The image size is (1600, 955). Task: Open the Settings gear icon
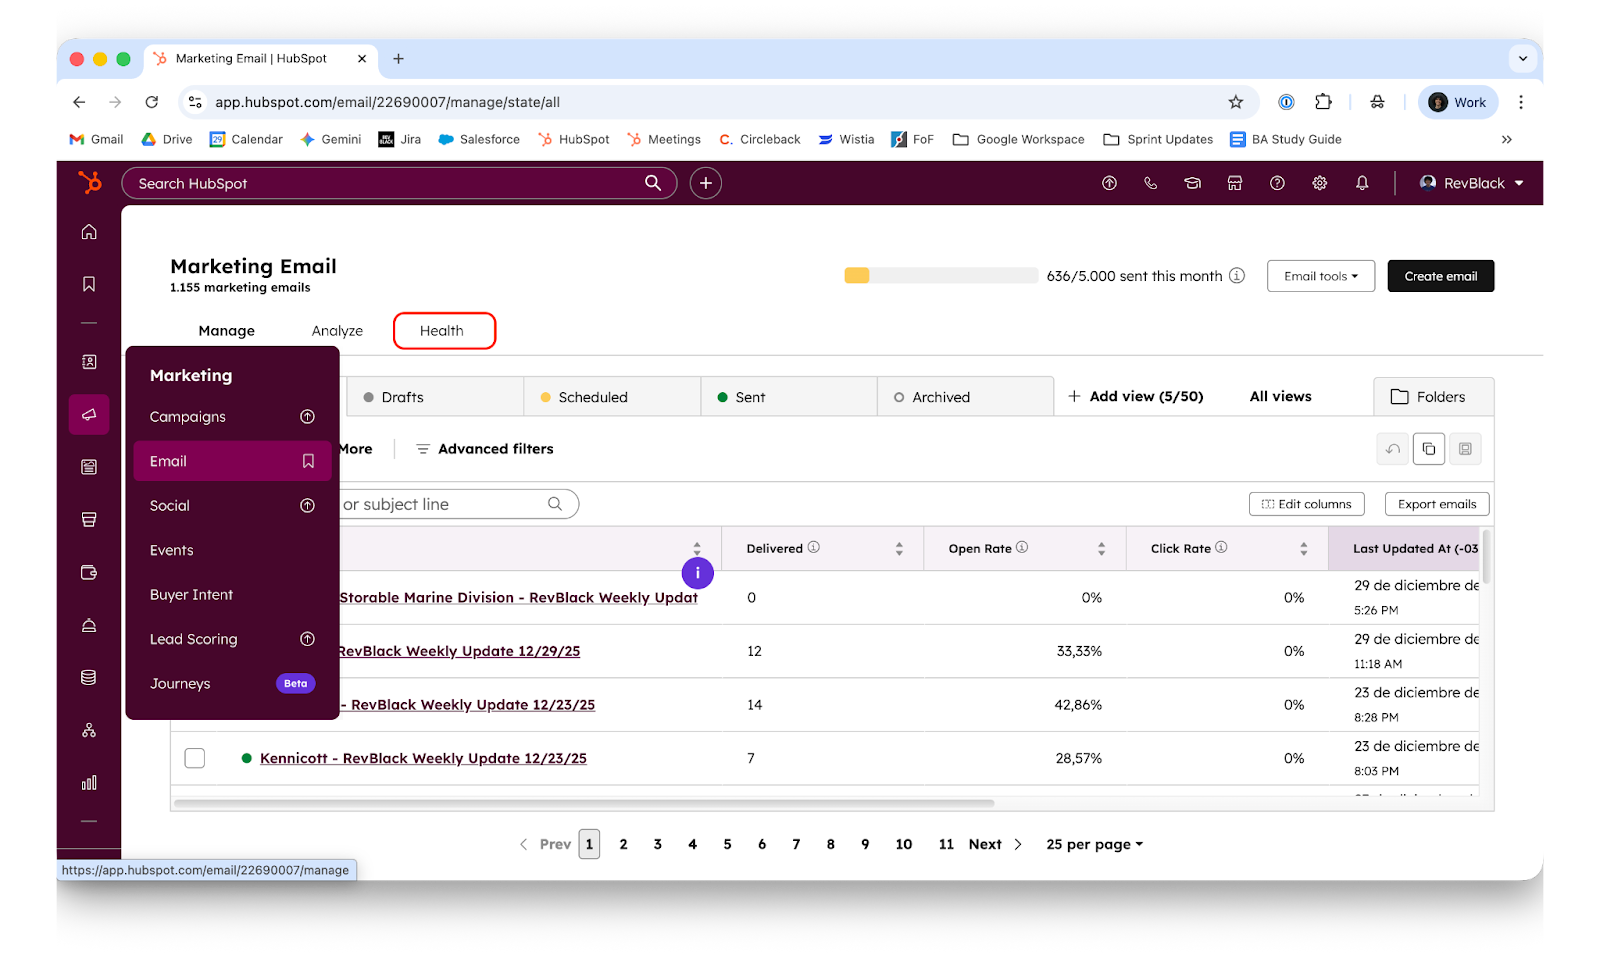(x=1320, y=183)
